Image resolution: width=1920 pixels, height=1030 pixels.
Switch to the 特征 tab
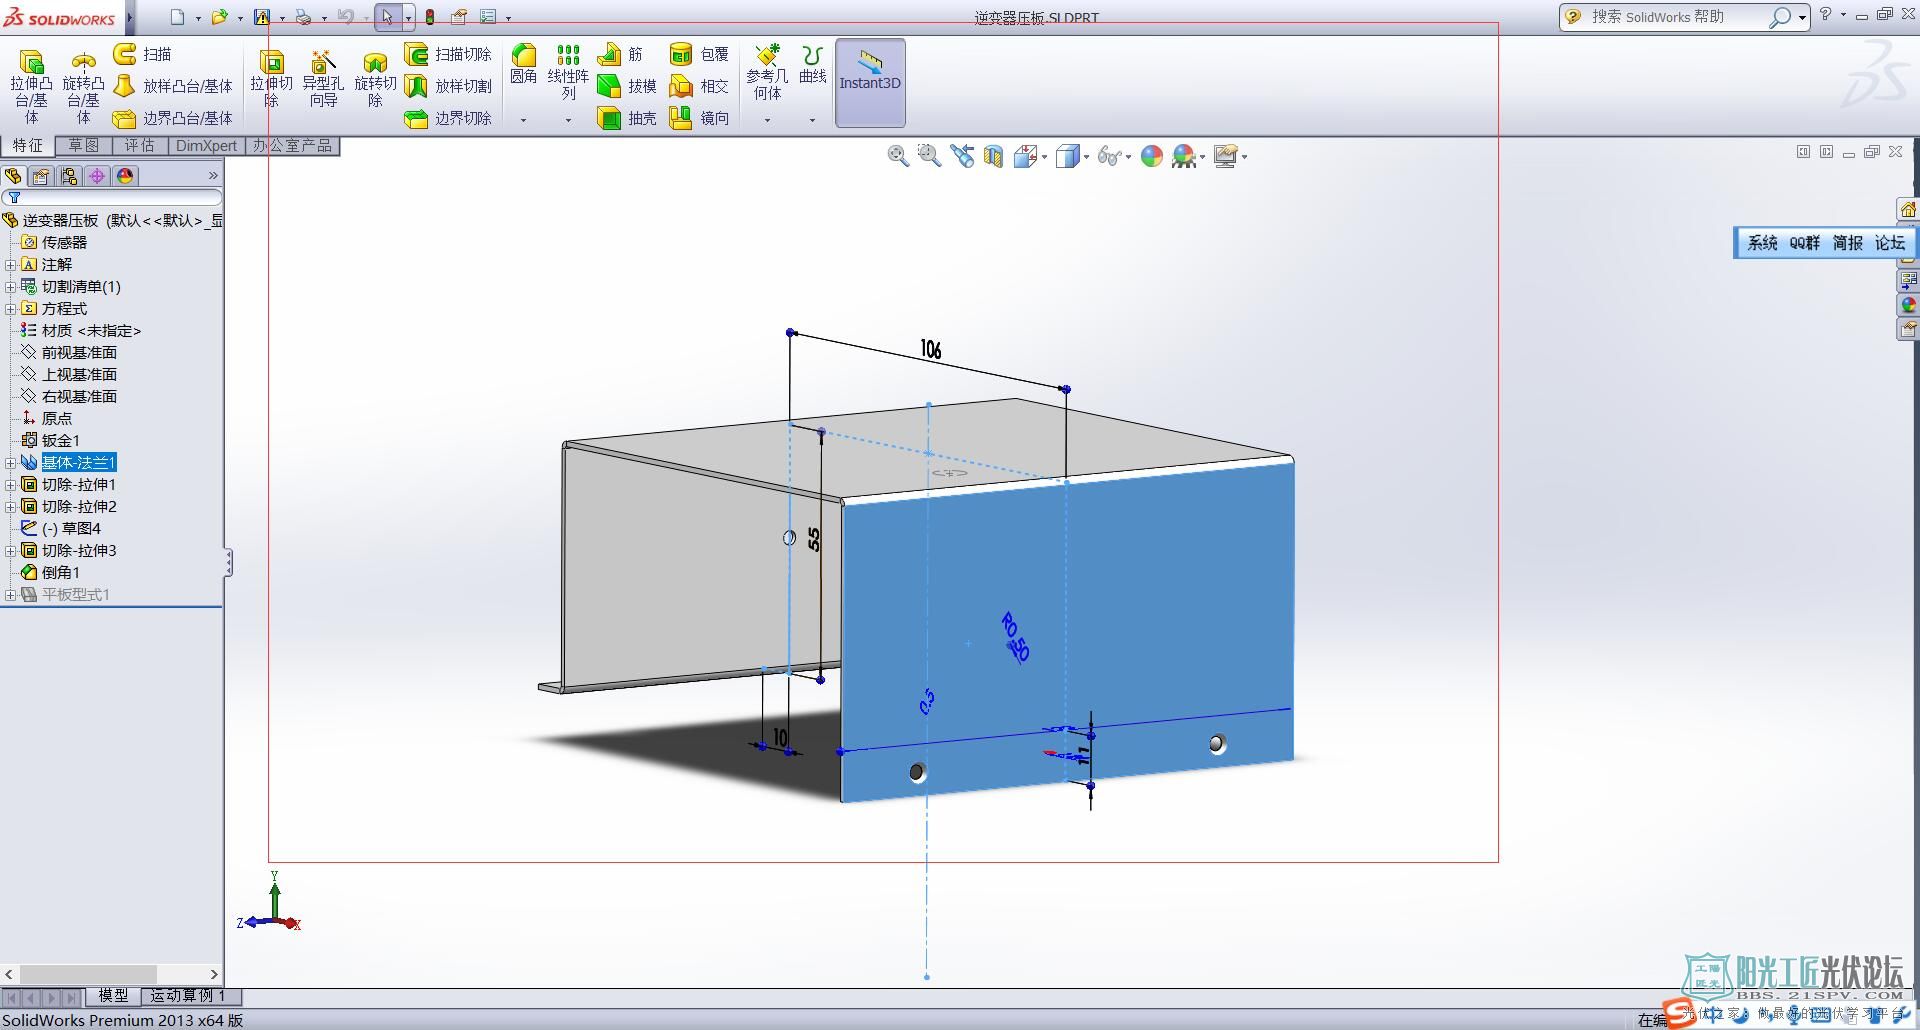[x=28, y=146]
